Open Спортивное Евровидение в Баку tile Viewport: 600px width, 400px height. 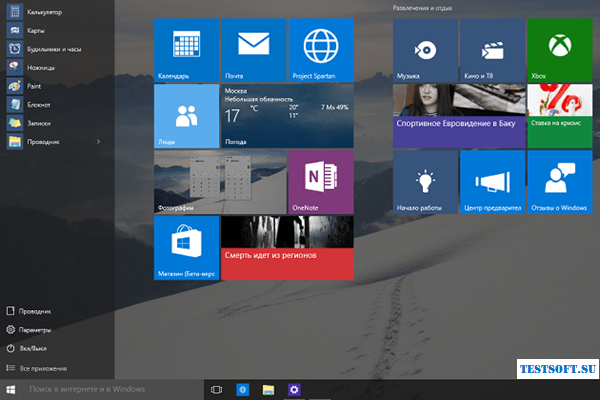(x=459, y=116)
